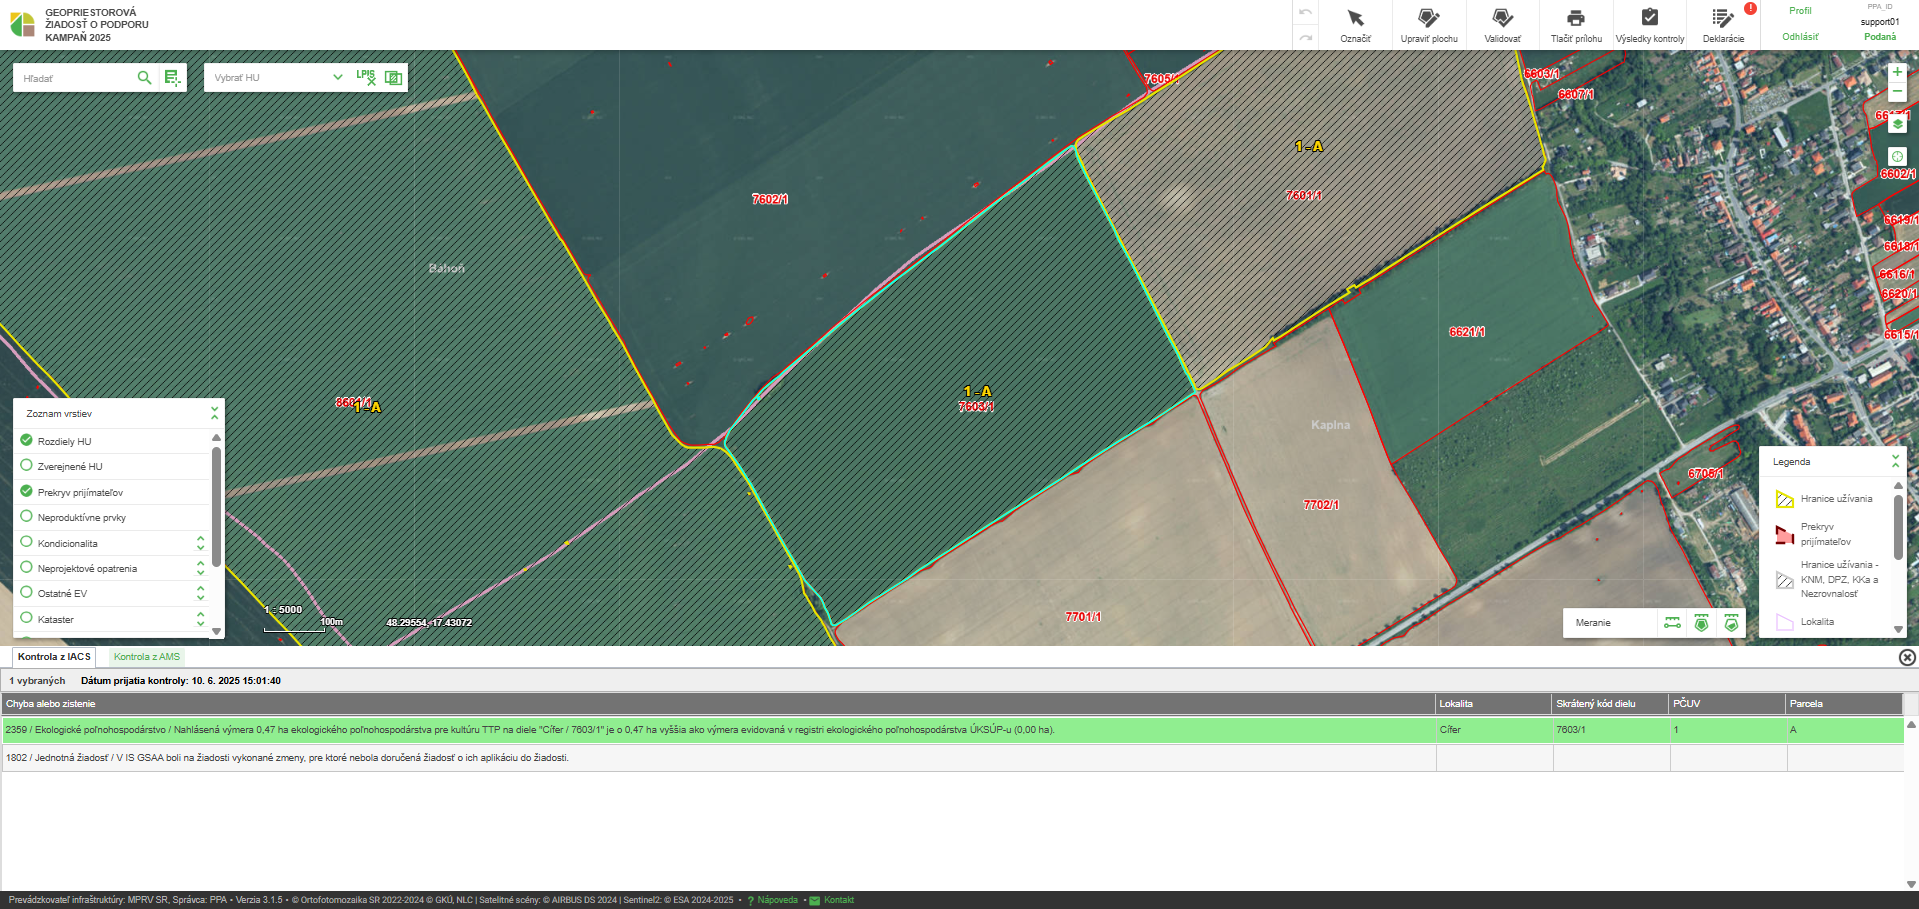This screenshot has width=1919, height=909.
Task: Select the Označiť pointer tool
Action: coord(1355,24)
